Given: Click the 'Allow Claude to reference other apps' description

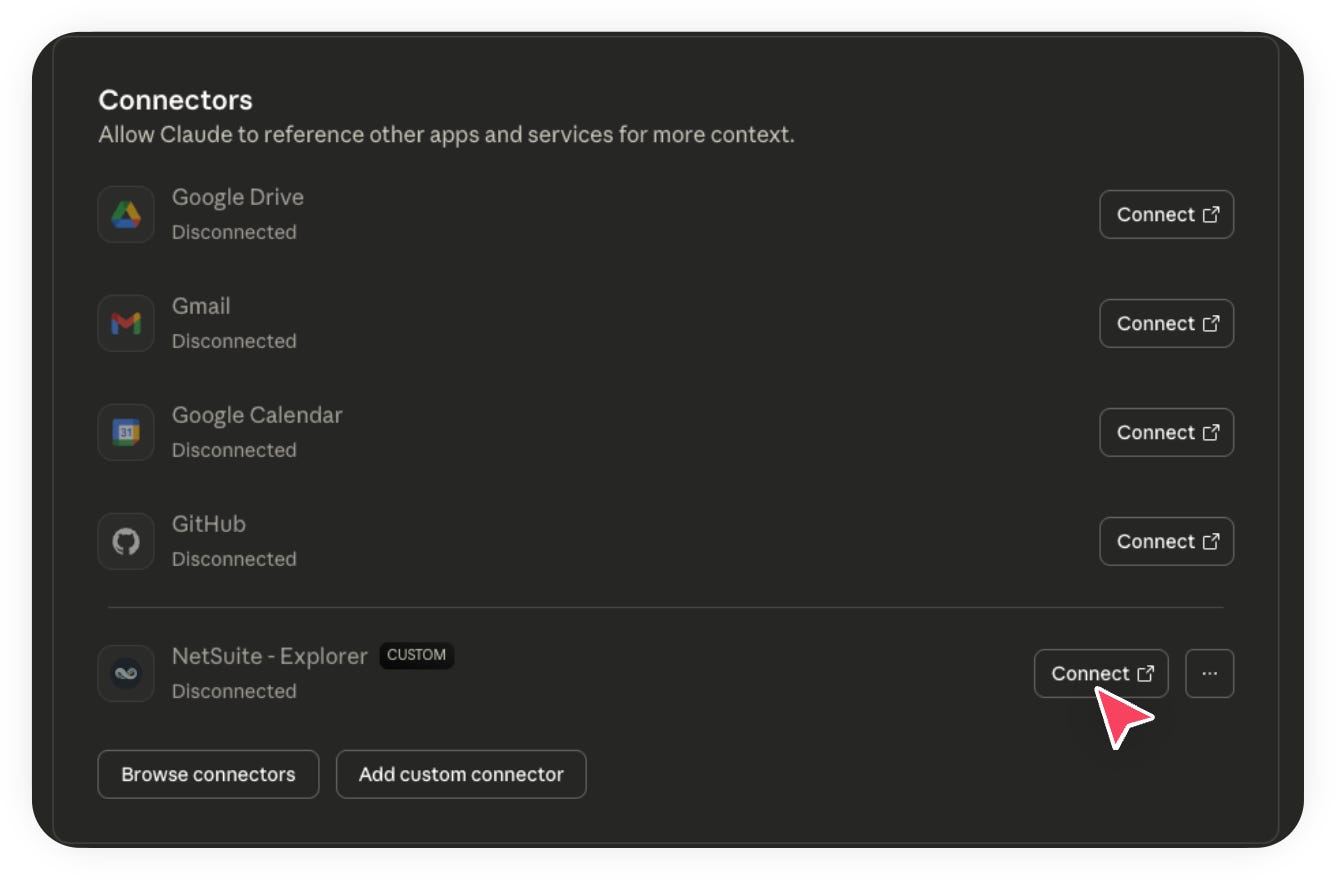Looking at the screenshot, I should (x=446, y=134).
